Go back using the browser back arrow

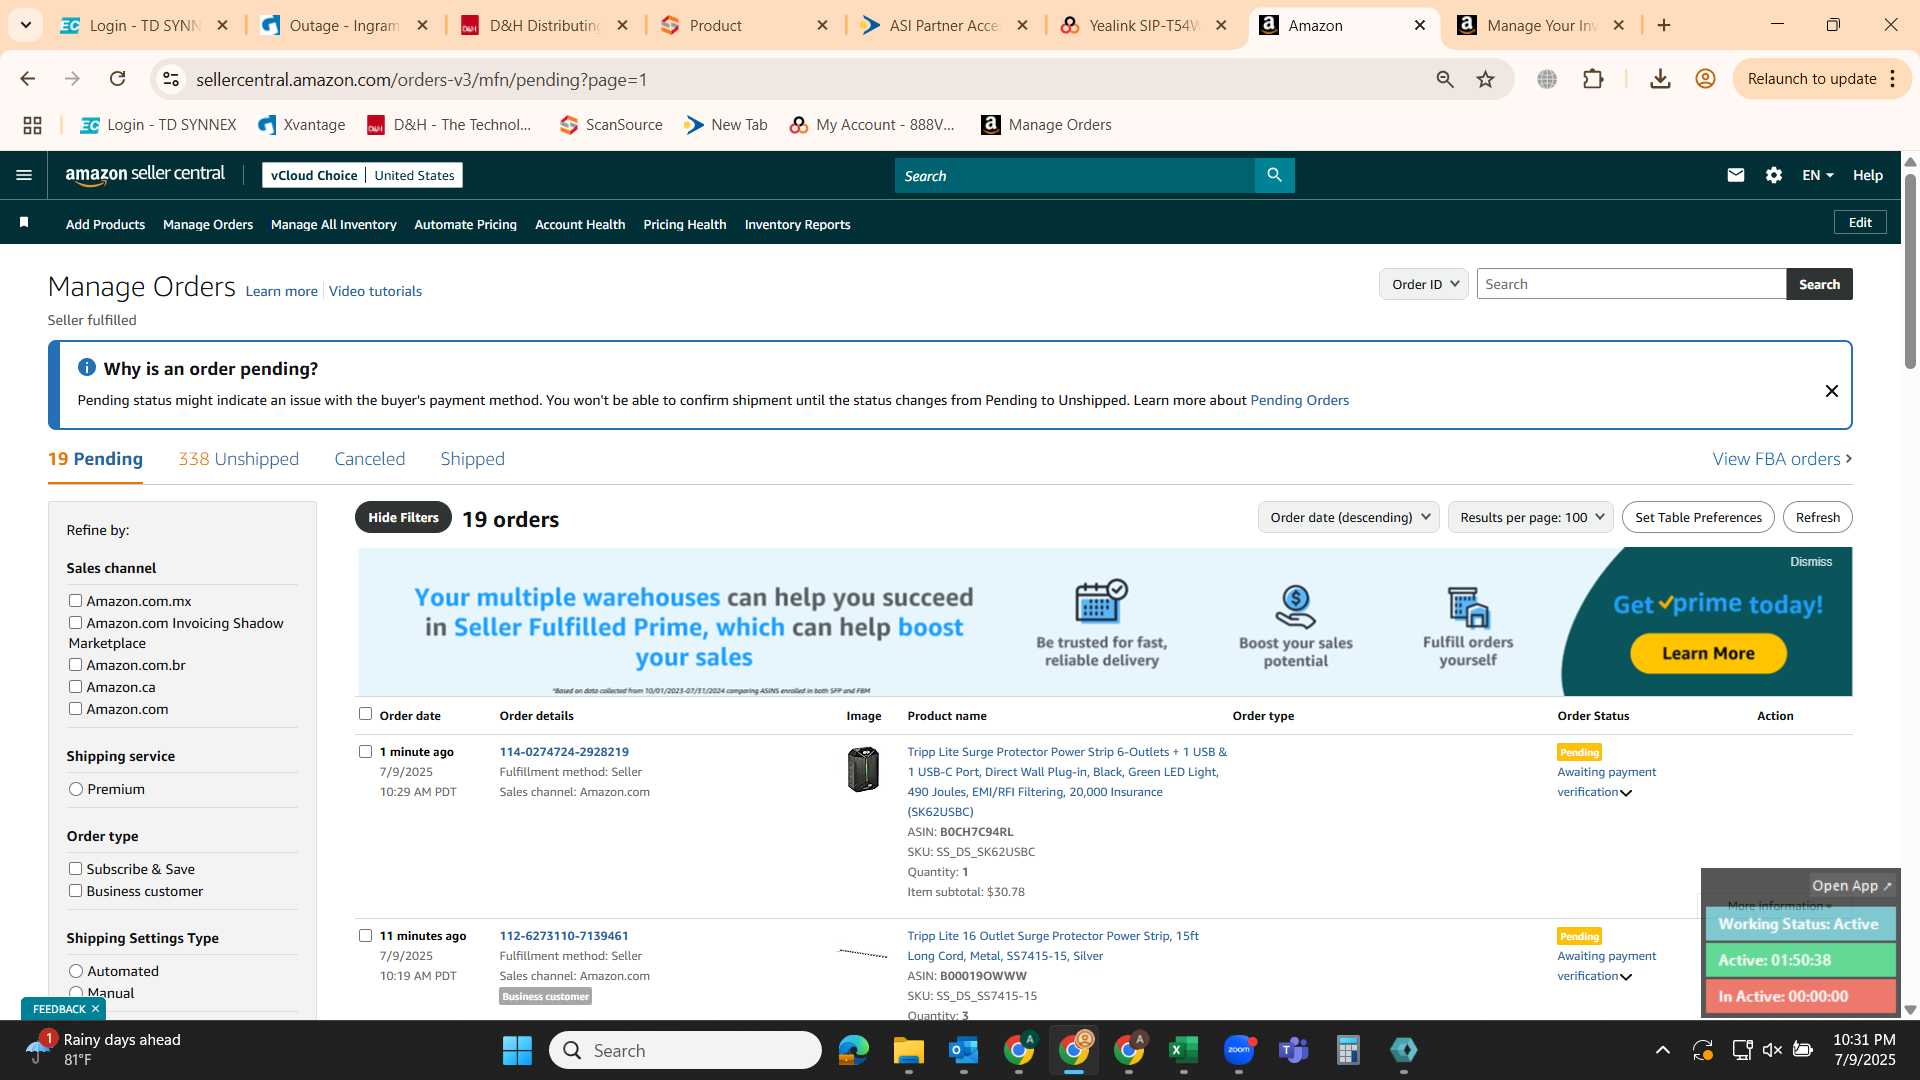28,79
